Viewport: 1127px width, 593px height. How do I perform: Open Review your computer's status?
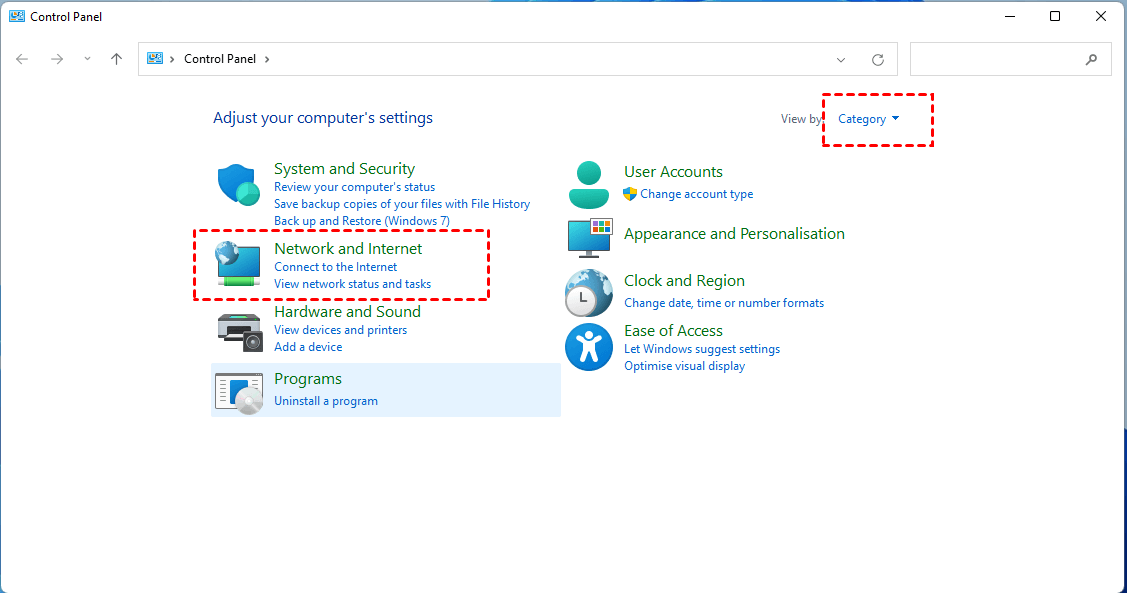[354, 187]
